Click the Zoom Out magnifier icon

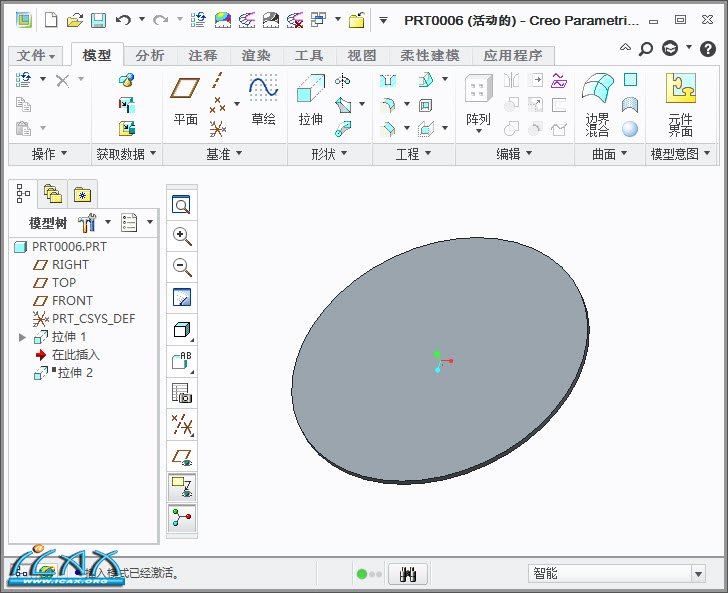click(182, 267)
